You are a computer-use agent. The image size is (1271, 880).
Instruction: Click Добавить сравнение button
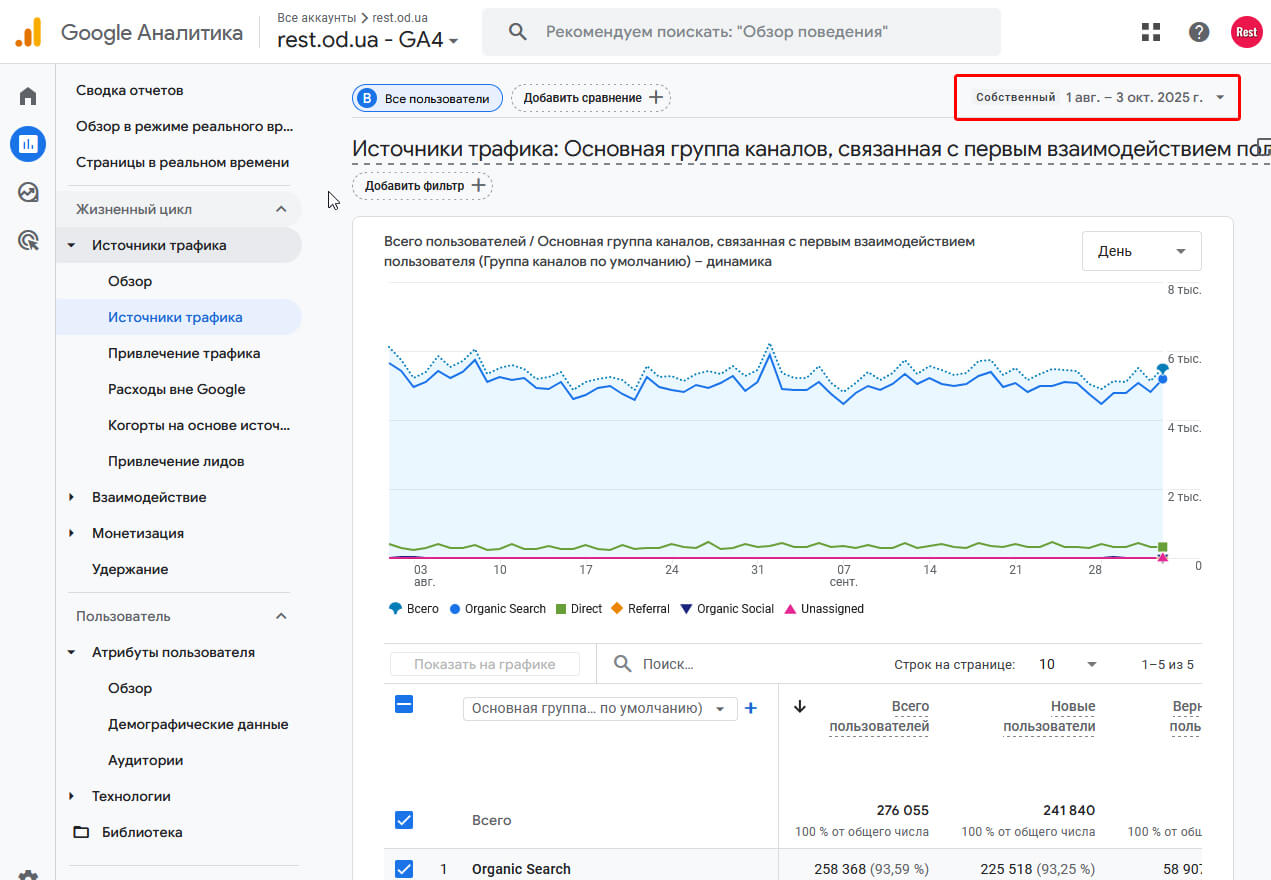(591, 98)
